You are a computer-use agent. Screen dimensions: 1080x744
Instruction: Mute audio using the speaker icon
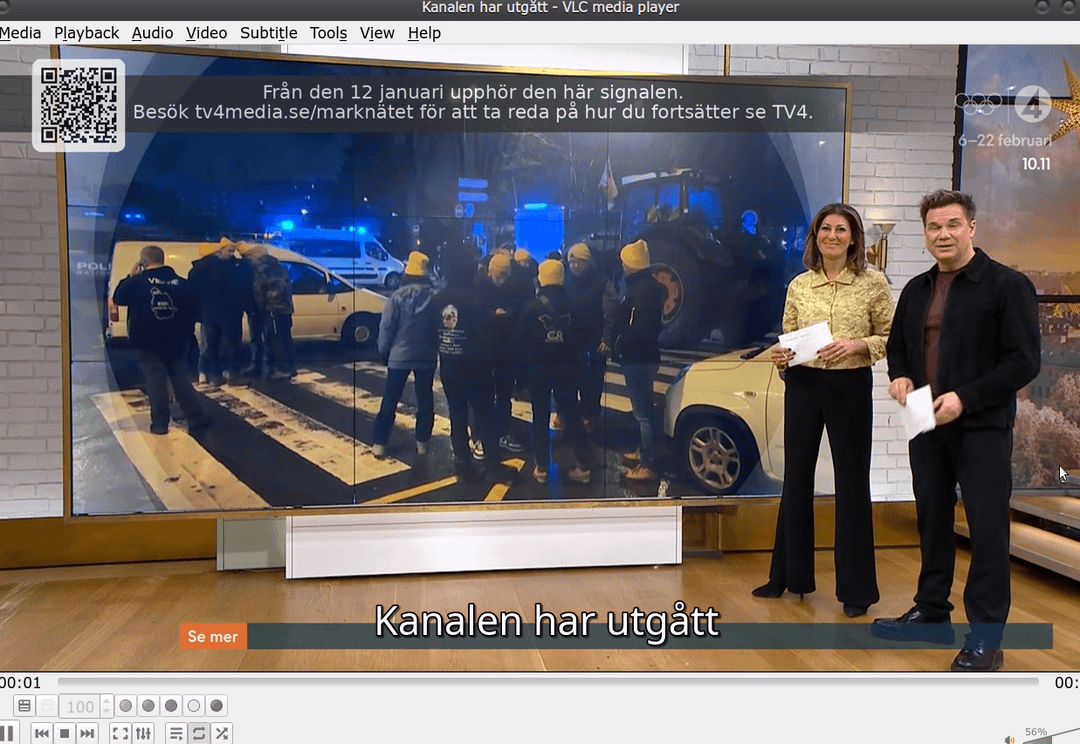point(1010,739)
